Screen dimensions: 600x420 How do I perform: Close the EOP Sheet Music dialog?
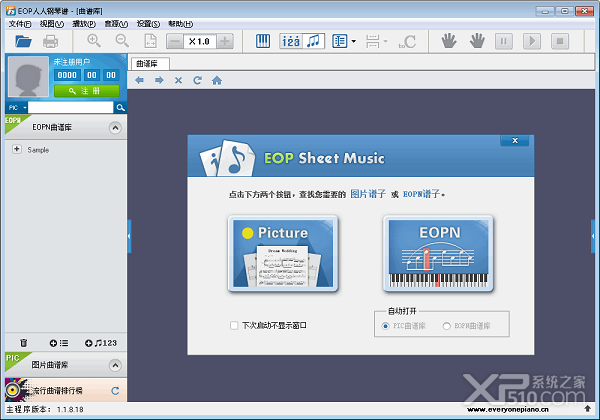click(515, 140)
